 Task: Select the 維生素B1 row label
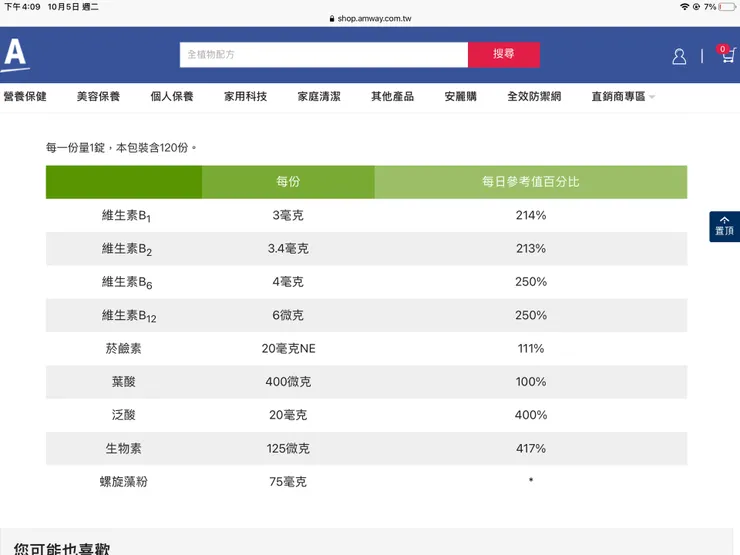126,216
